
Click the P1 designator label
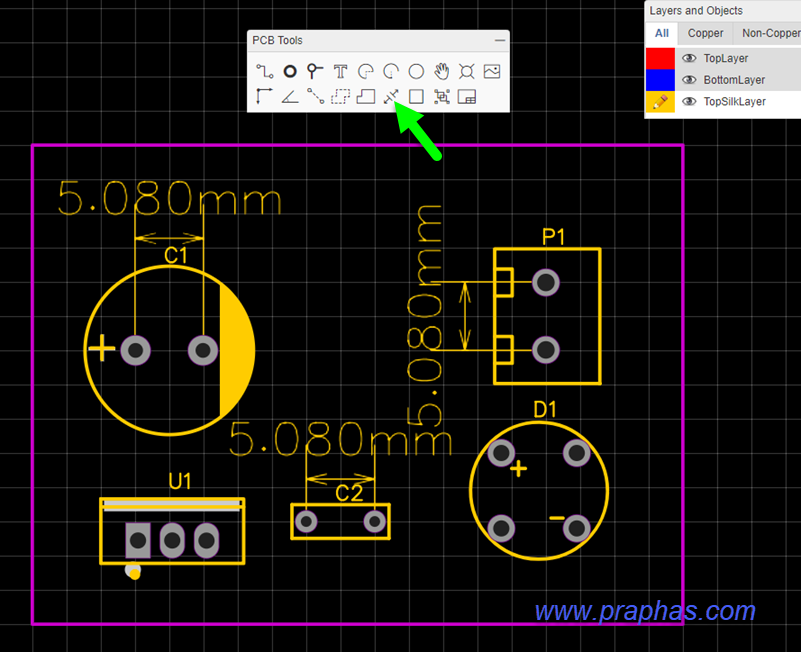point(553,237)
